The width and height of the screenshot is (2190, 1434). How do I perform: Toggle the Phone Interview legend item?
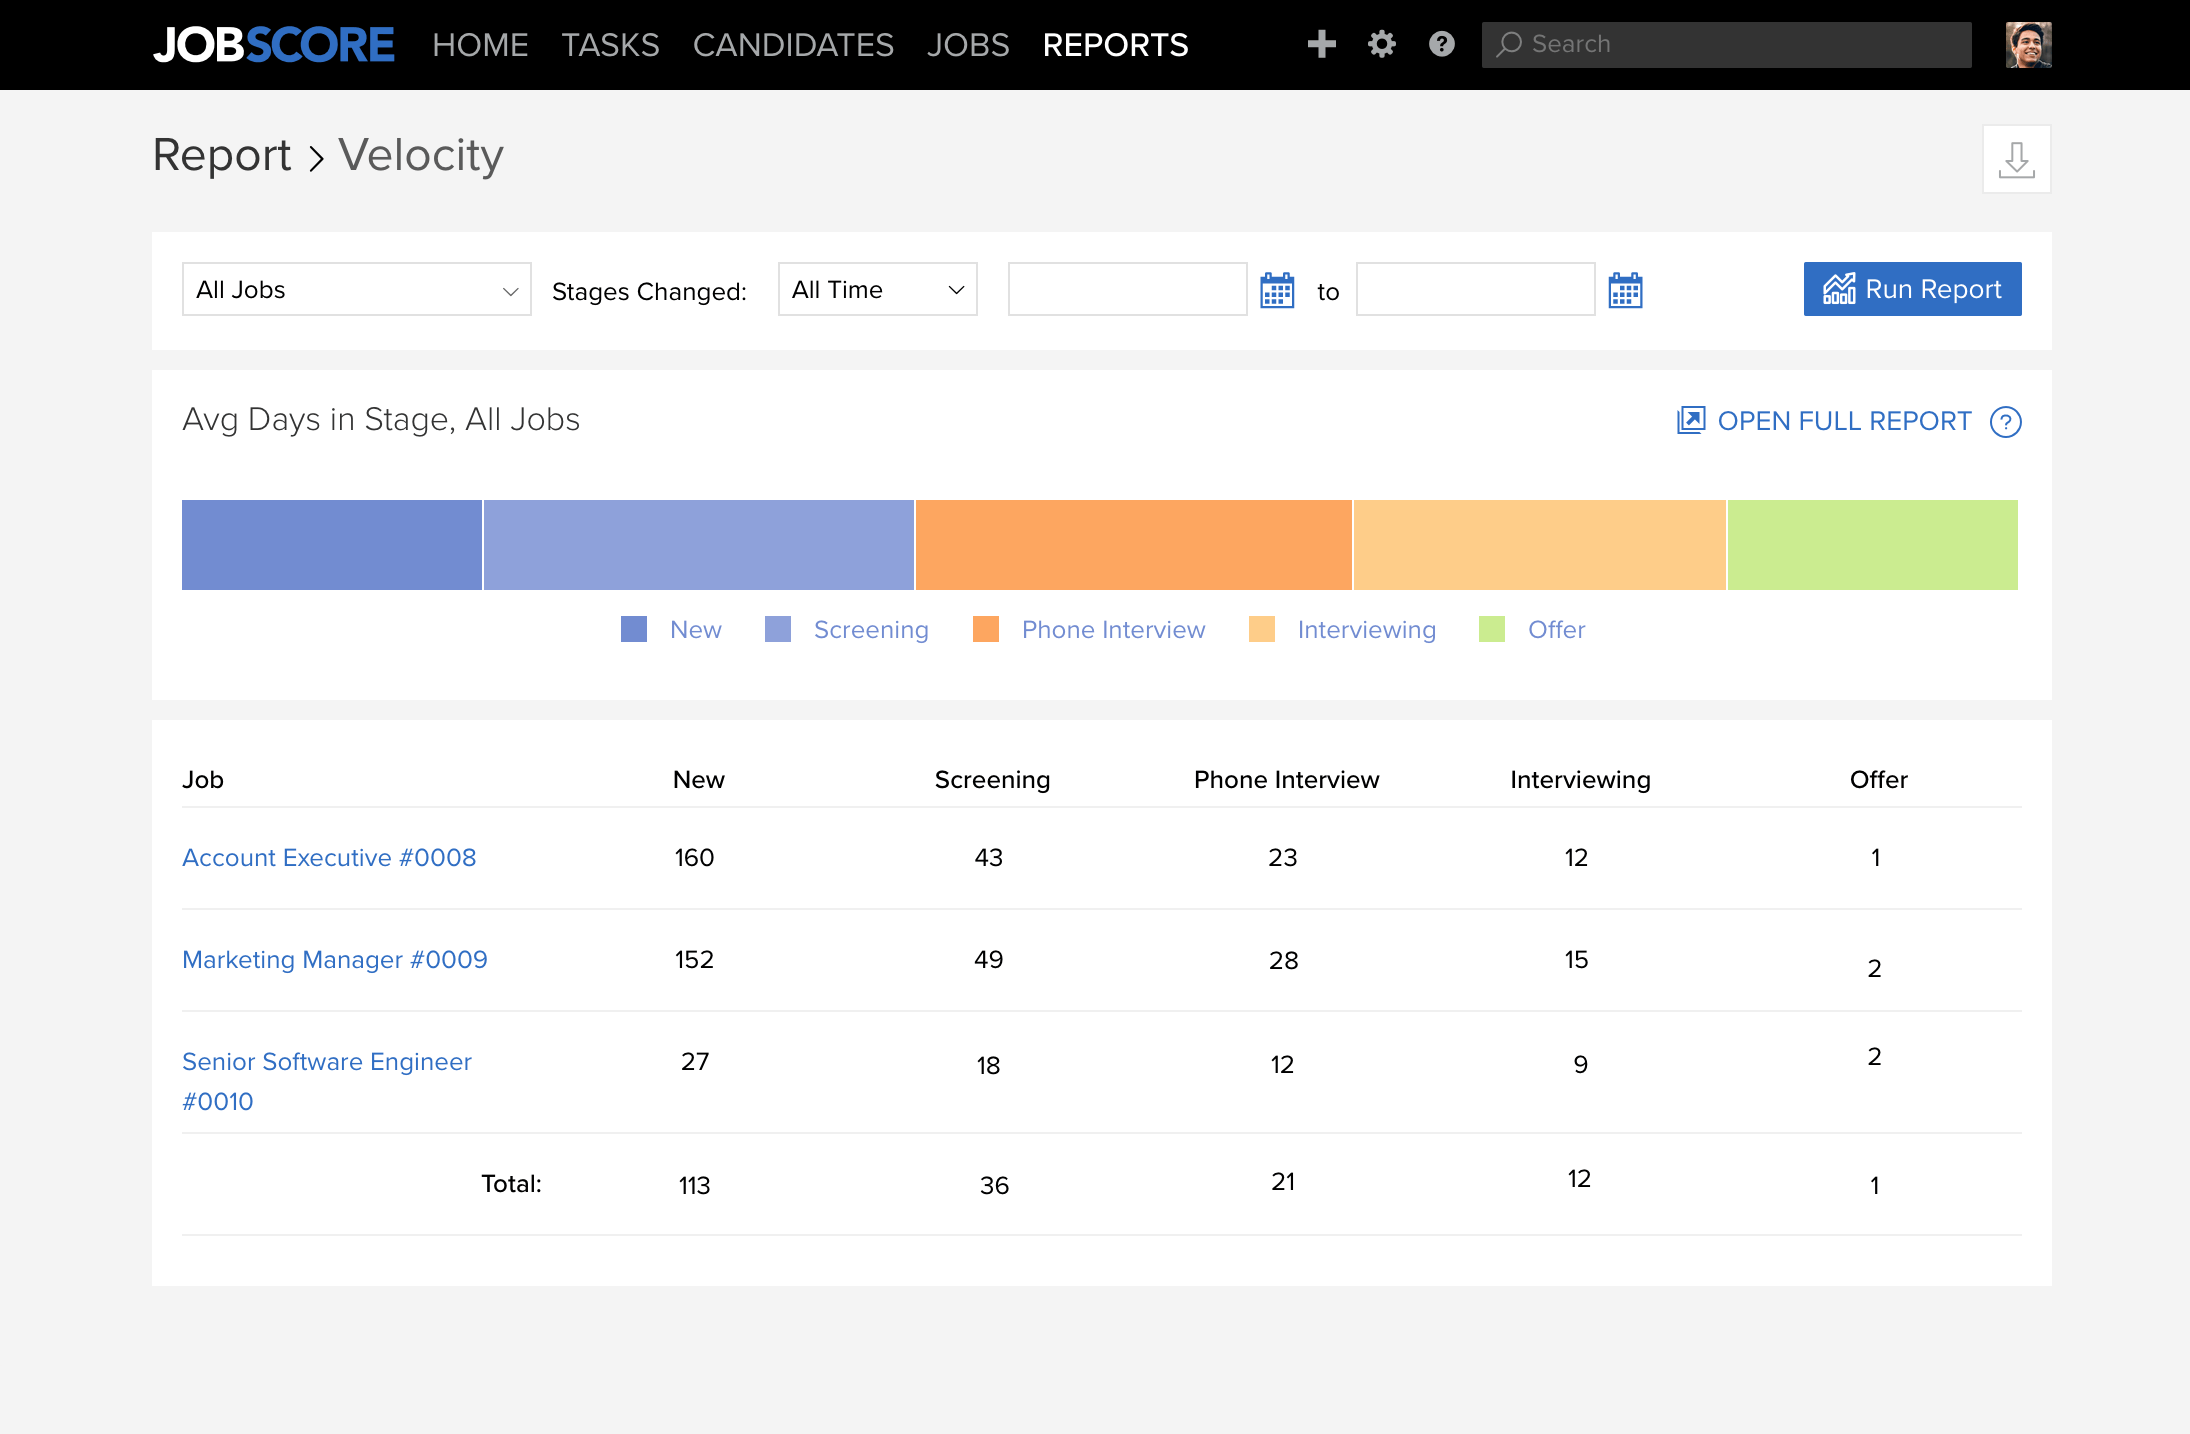click(x=1089, y=629)
